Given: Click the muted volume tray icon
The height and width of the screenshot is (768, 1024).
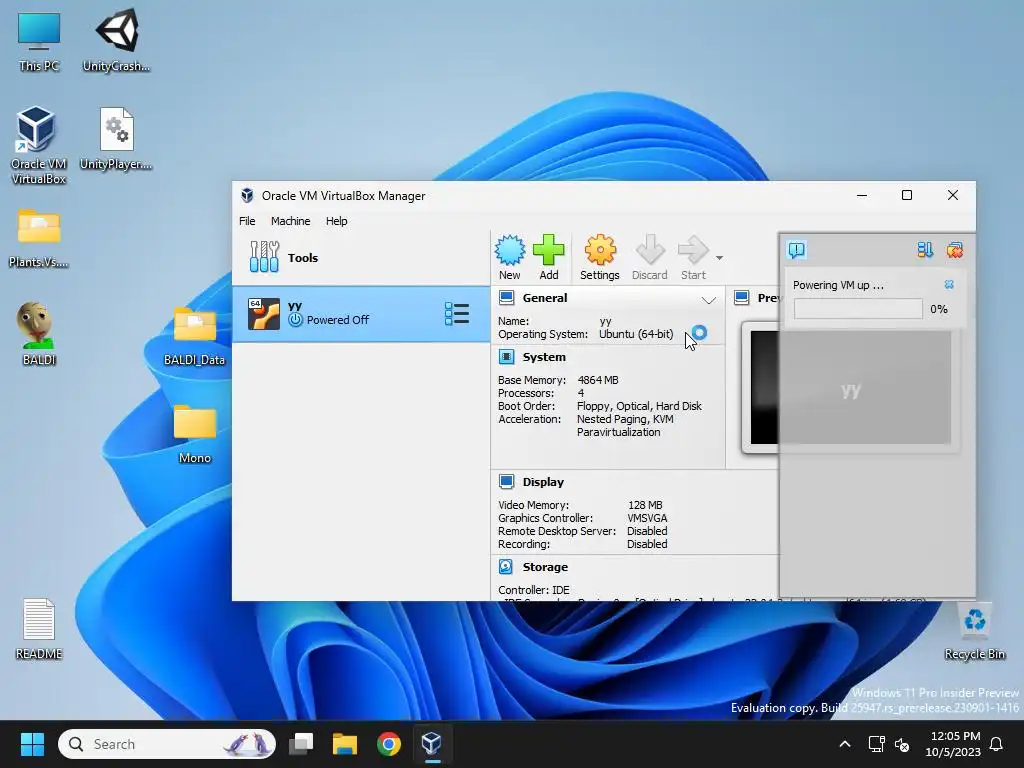Looking at the screenshot, I should pos(902,744).
